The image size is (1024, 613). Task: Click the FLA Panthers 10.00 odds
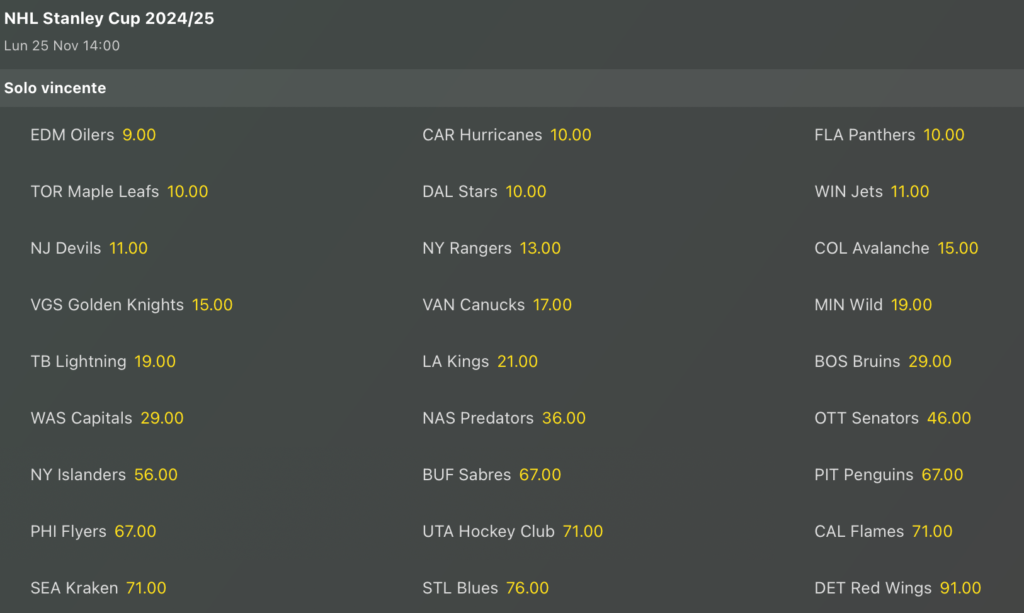coord(889,134)
